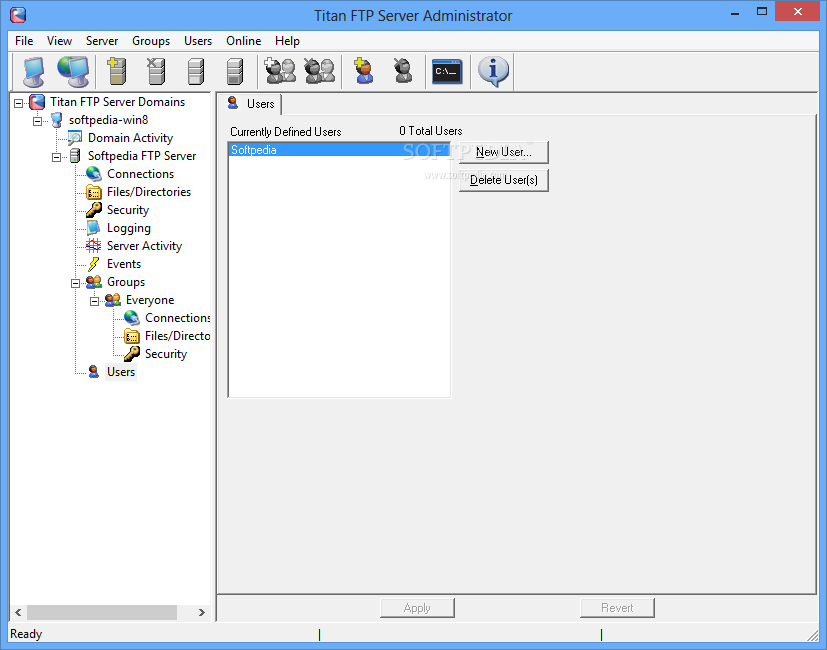Click the add new server toolbar icon
This screenshot has height=650, width=827.
coord(117,71)
